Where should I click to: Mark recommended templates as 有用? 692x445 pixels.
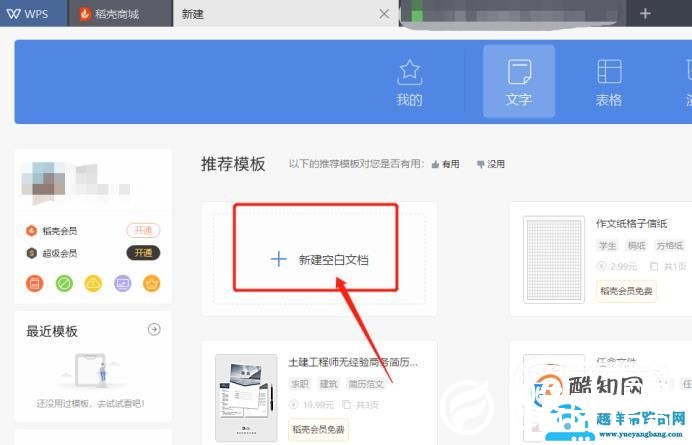point(445,164)
